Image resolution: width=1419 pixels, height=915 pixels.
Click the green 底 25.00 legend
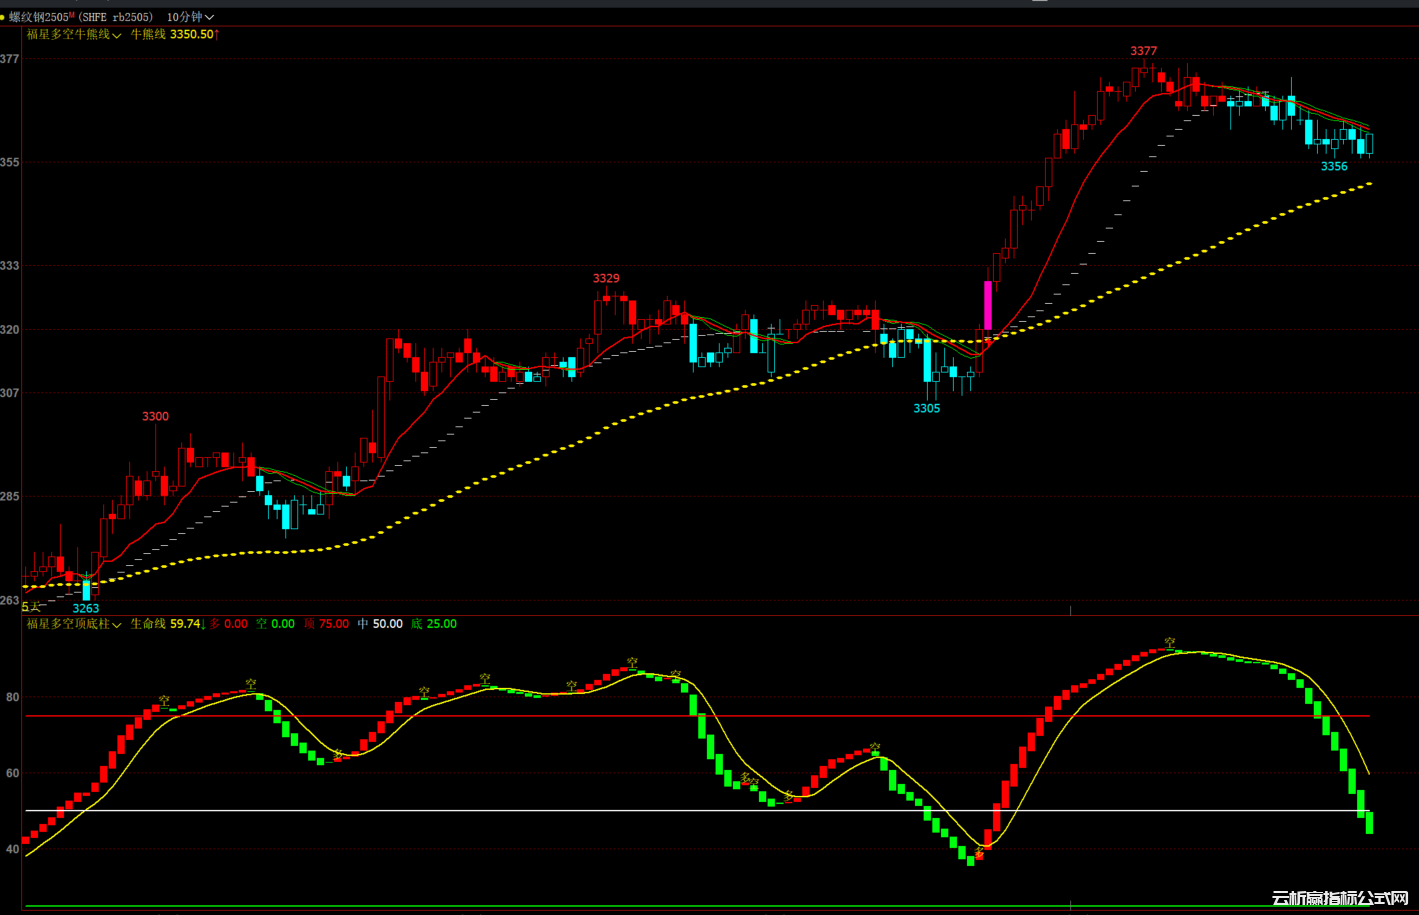[434, 624]
